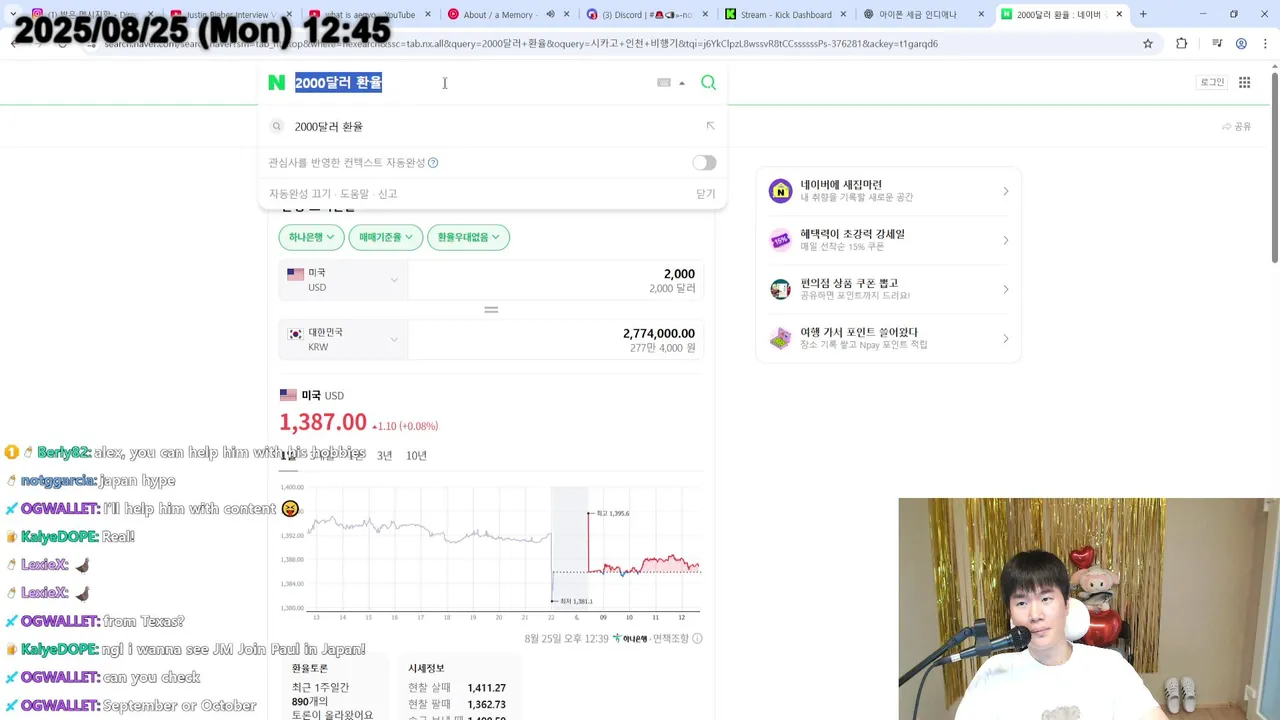Open the browser extensions puzzle icon
The width and height of the screenshot is (1280, 720).
pyautogui.click(x=1181, y=44)
